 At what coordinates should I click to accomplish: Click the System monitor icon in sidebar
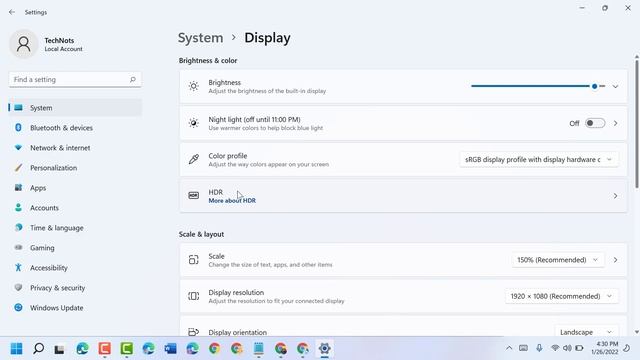18,108
